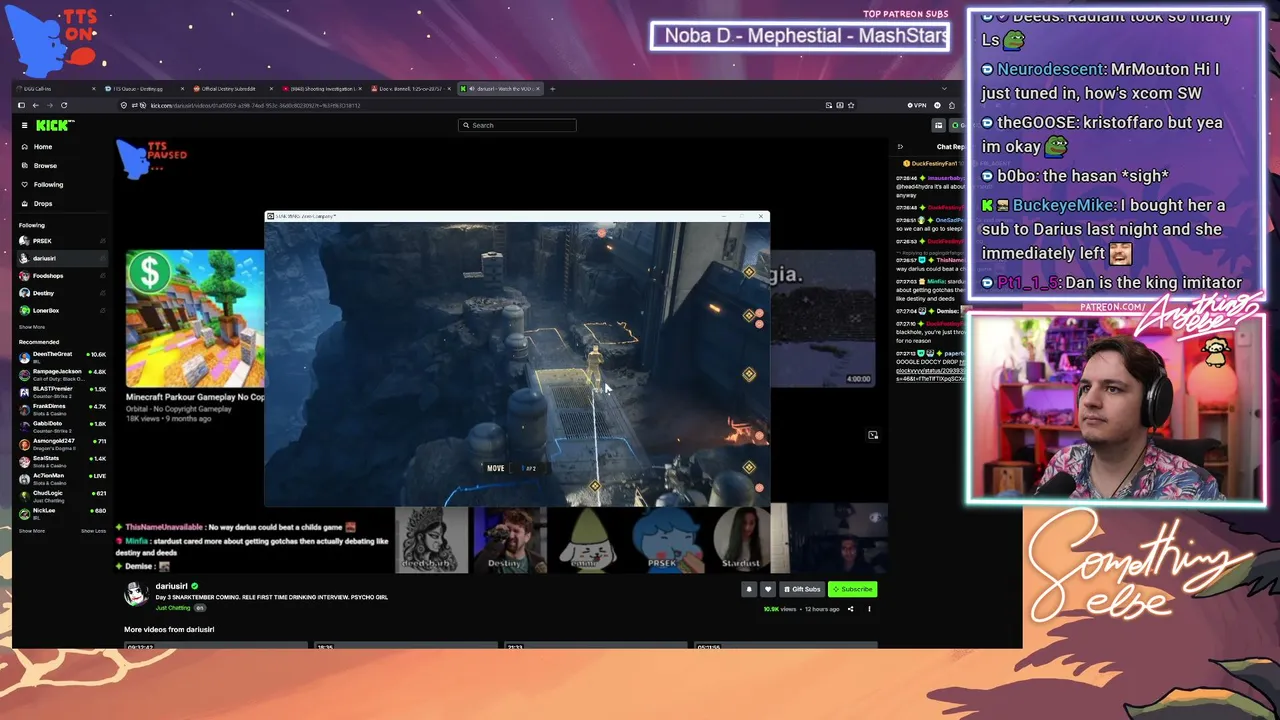Toggle the browser sidebar panel icon

point(21,105)
